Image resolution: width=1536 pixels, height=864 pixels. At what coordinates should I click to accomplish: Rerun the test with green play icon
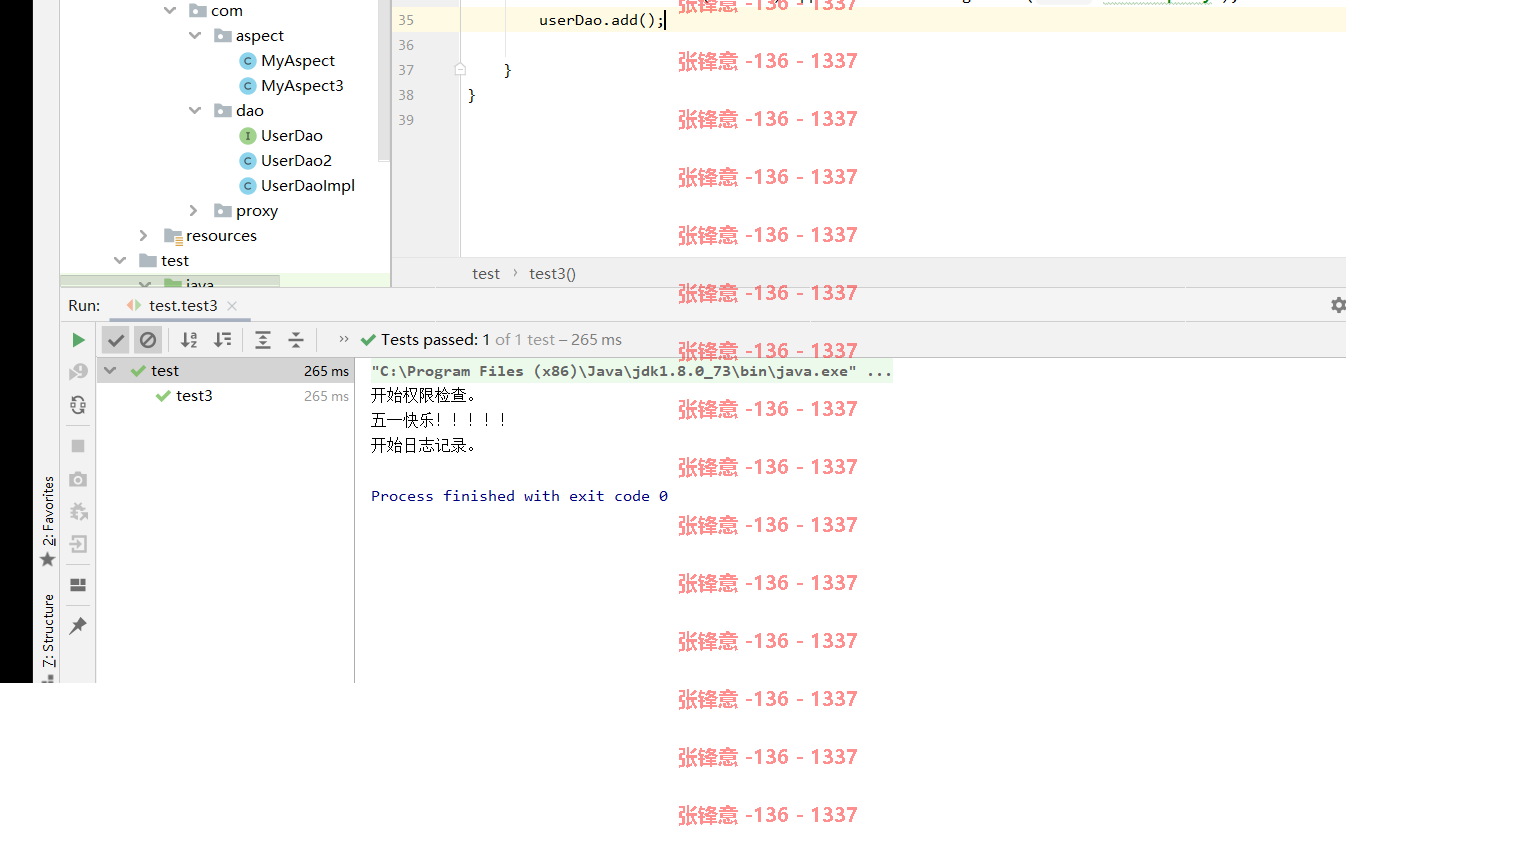click(x=78, y=340)
